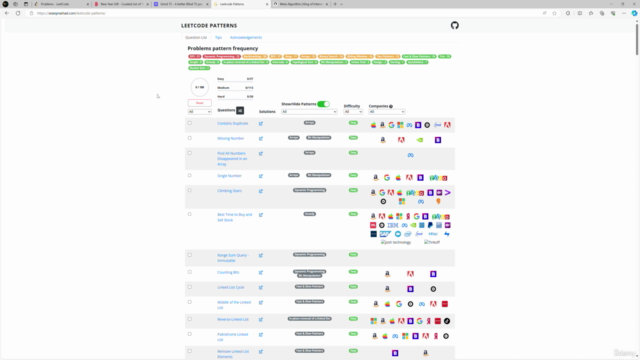Viewport: 640px width, 360px height.
Task: Click the Greedy pattern tag in Best Time row
Action: click(x=310, y=214)
